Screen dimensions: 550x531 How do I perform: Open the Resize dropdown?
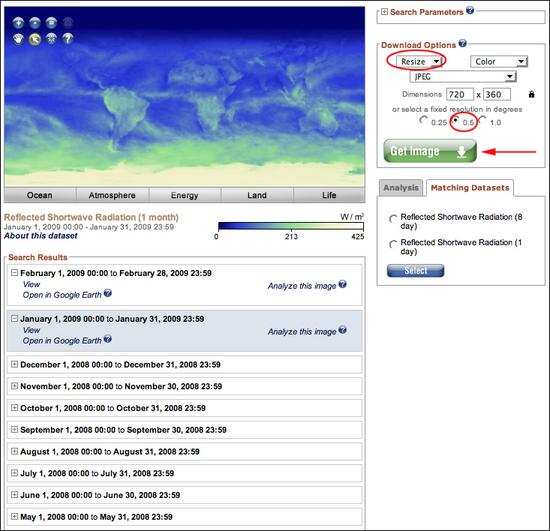(419, 62)
